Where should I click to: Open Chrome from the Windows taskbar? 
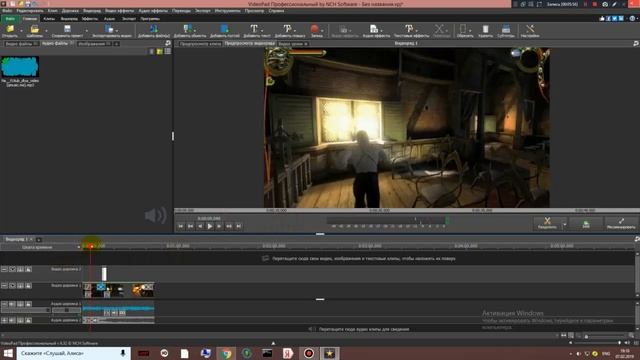tap(226, 353)
